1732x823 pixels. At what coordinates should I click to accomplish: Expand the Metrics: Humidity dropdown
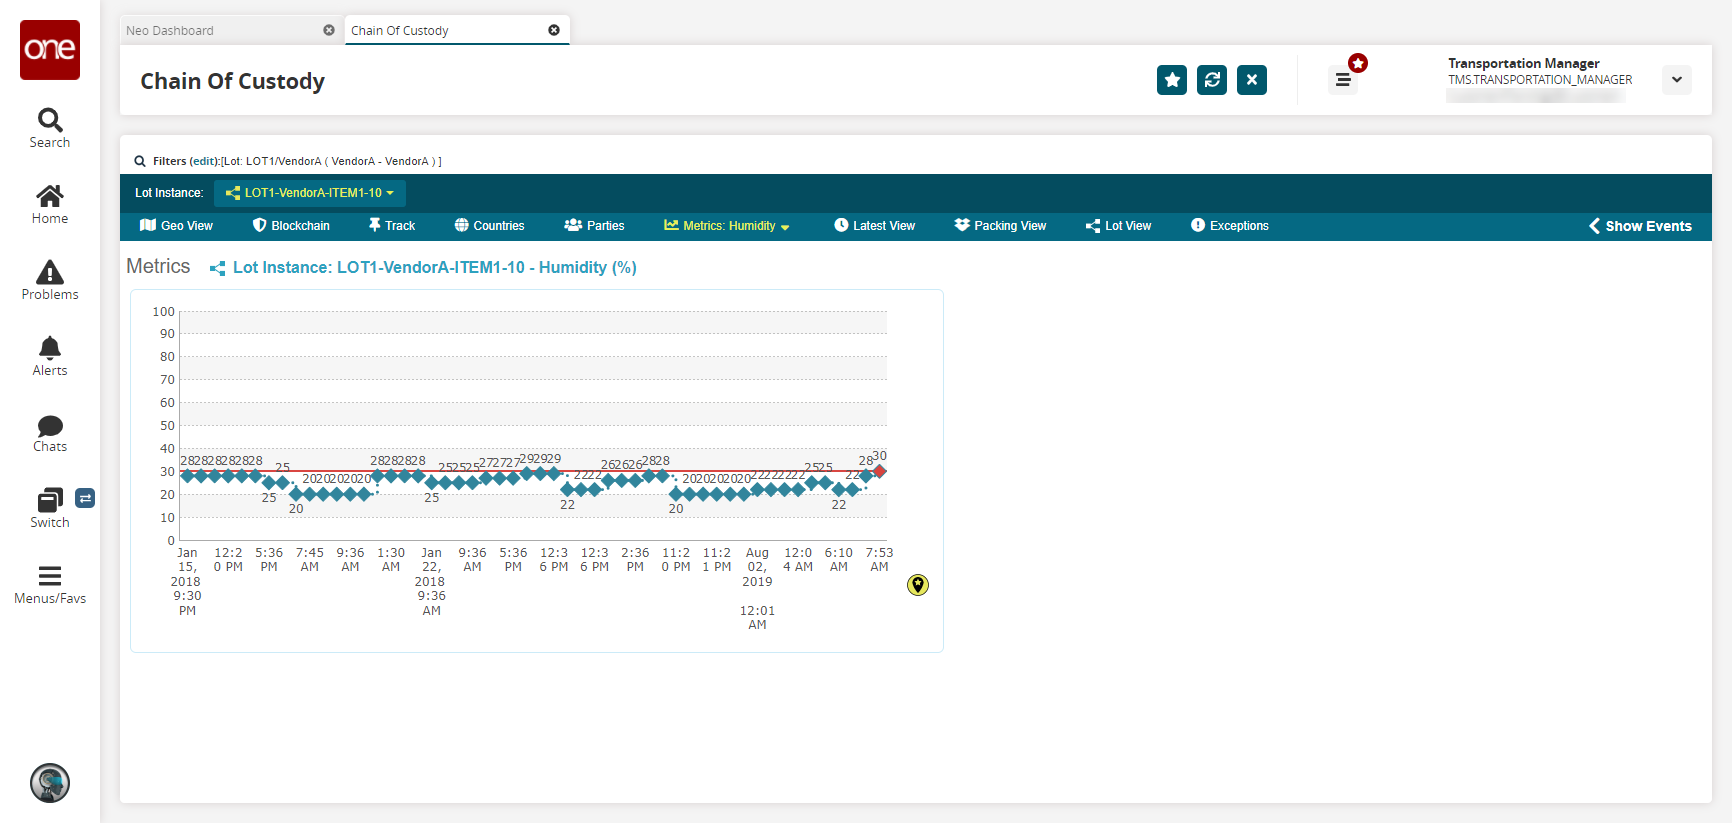727,226
